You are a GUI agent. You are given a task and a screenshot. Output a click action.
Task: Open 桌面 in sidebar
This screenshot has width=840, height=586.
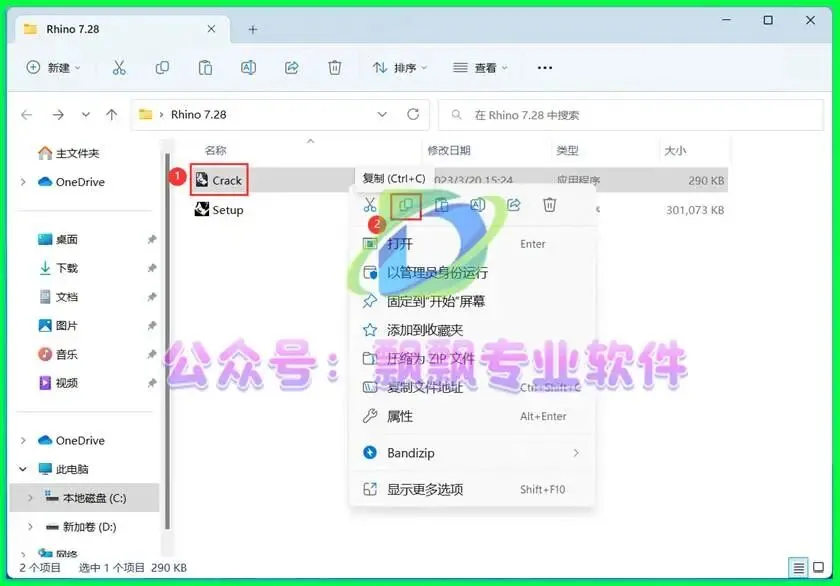tap(58, 239)
